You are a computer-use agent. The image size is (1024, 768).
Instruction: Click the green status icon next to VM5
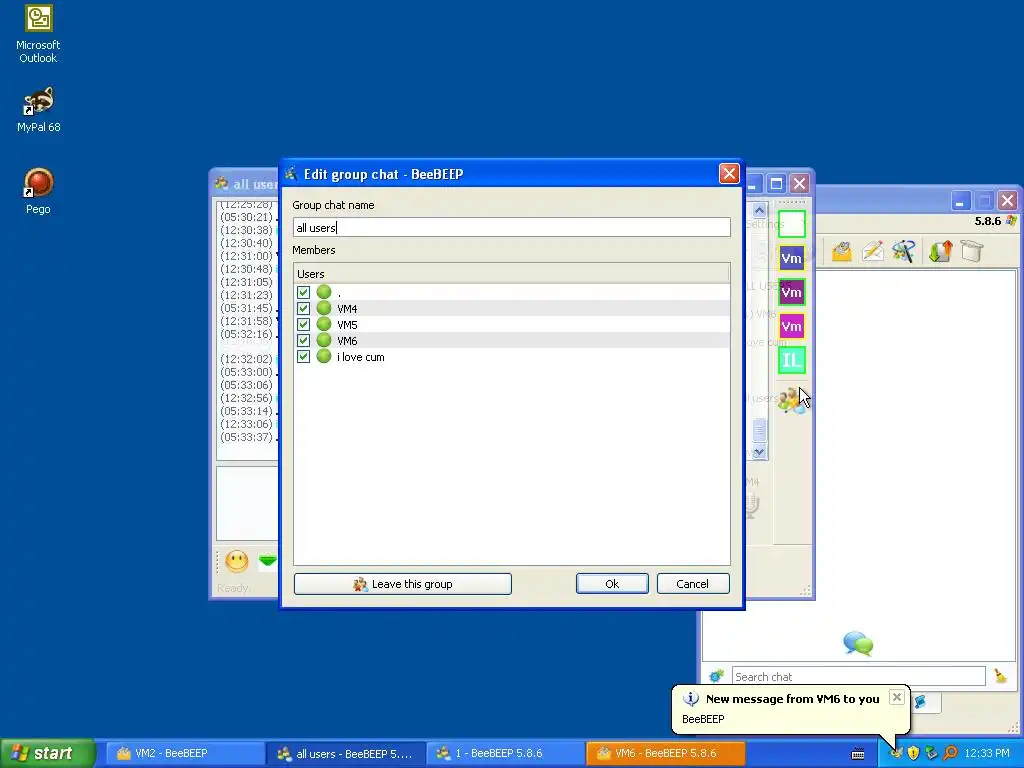point(324,324)
